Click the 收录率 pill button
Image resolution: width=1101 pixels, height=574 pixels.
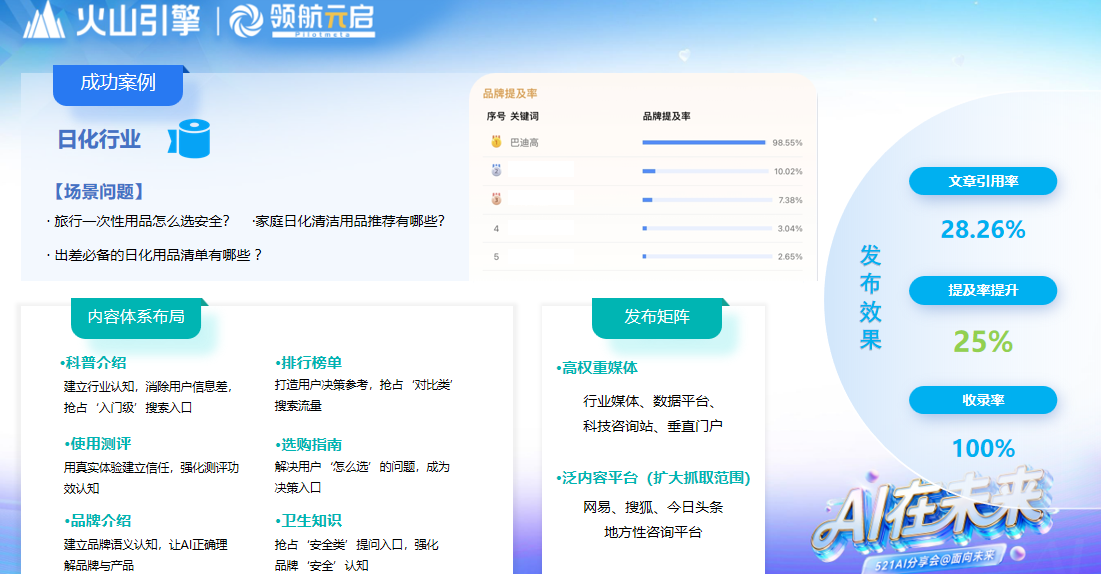tap(982, 400)
